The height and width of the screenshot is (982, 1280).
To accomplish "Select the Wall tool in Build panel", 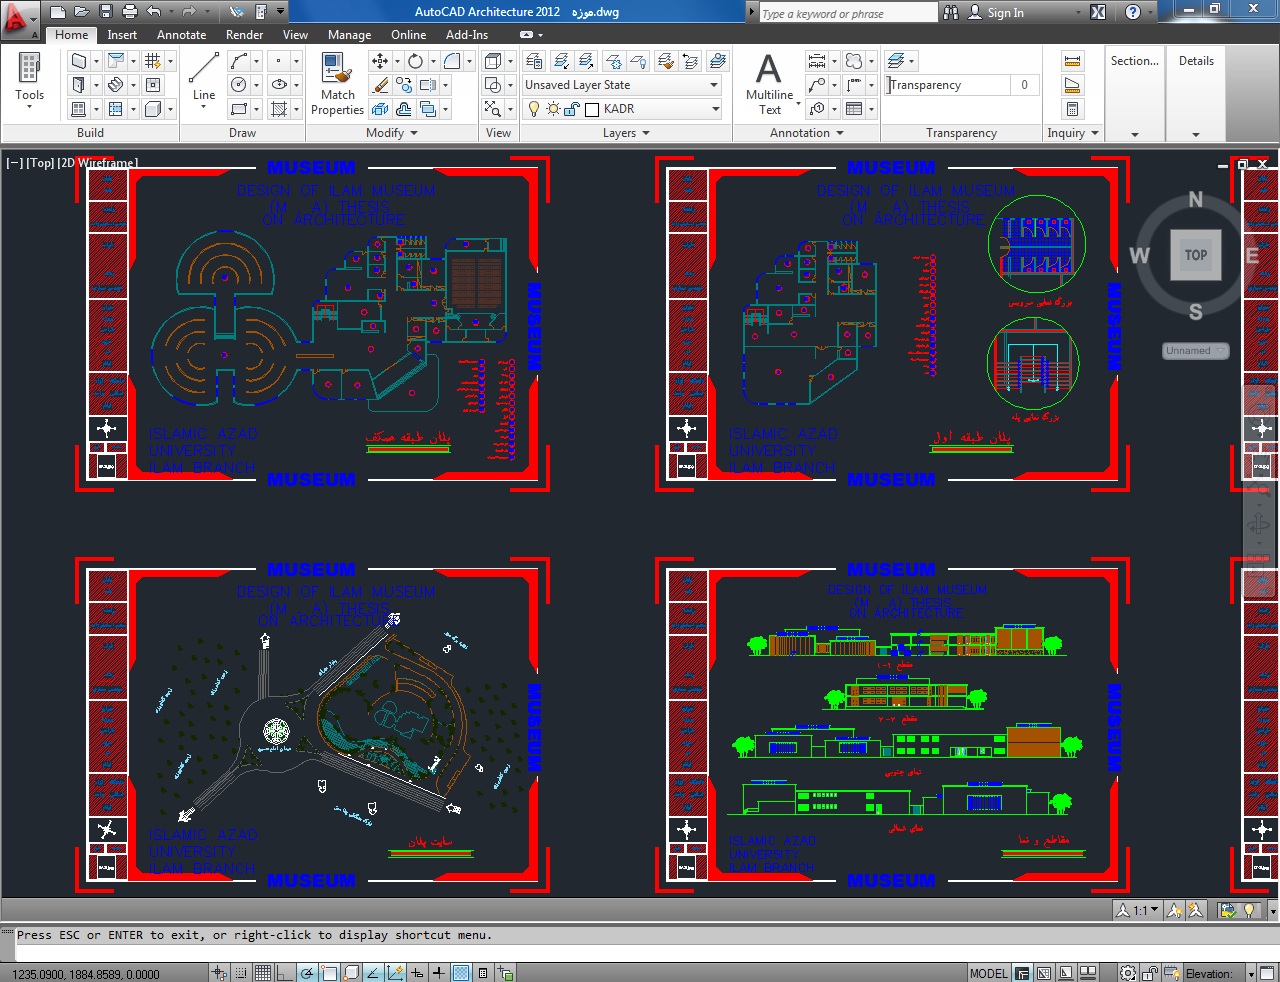I will [79, 61].
